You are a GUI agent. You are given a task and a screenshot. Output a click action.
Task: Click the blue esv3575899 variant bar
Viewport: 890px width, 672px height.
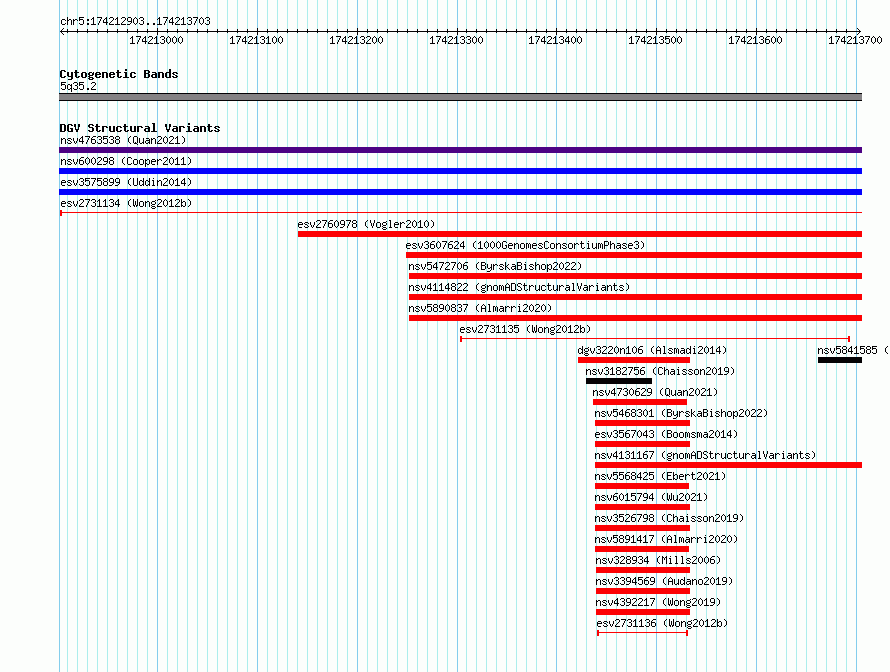click(460, 192)
